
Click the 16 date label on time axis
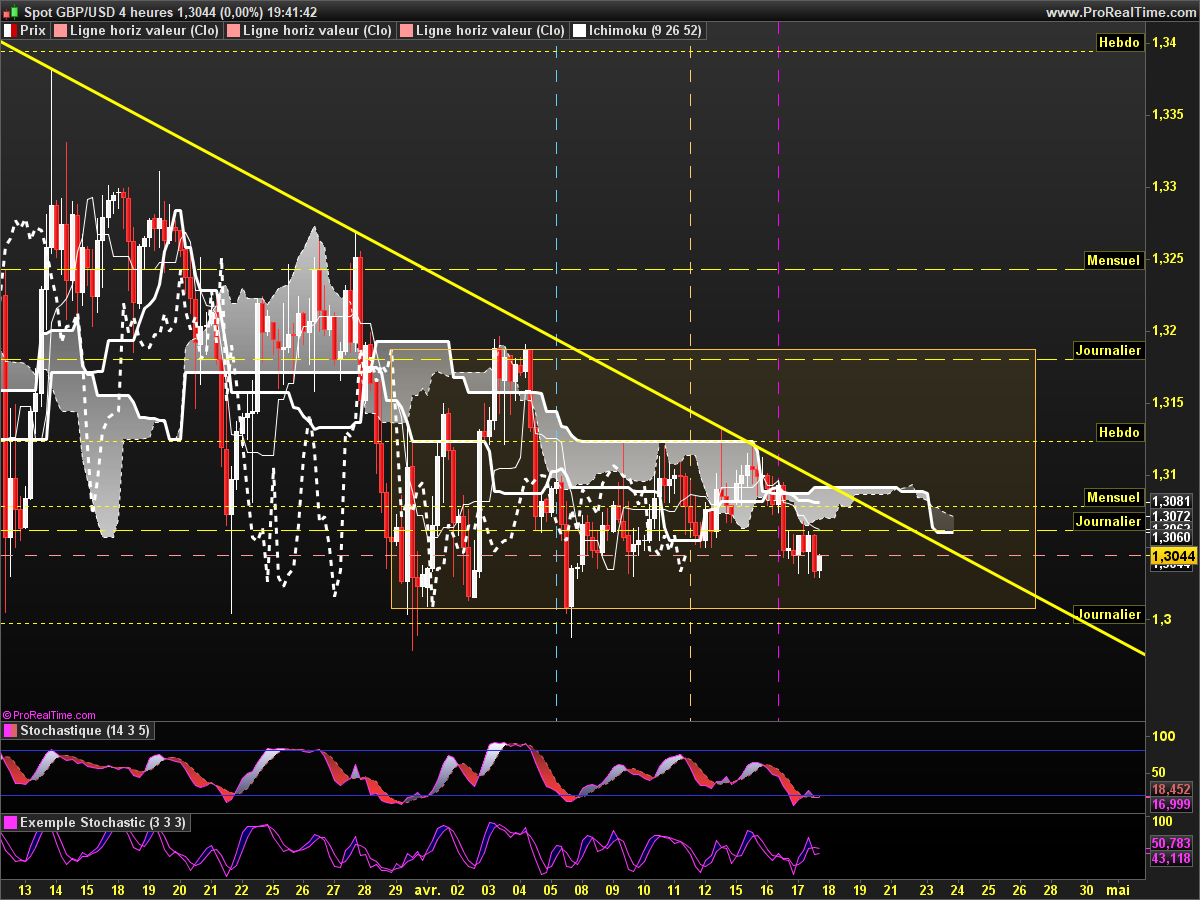point(767,889)
